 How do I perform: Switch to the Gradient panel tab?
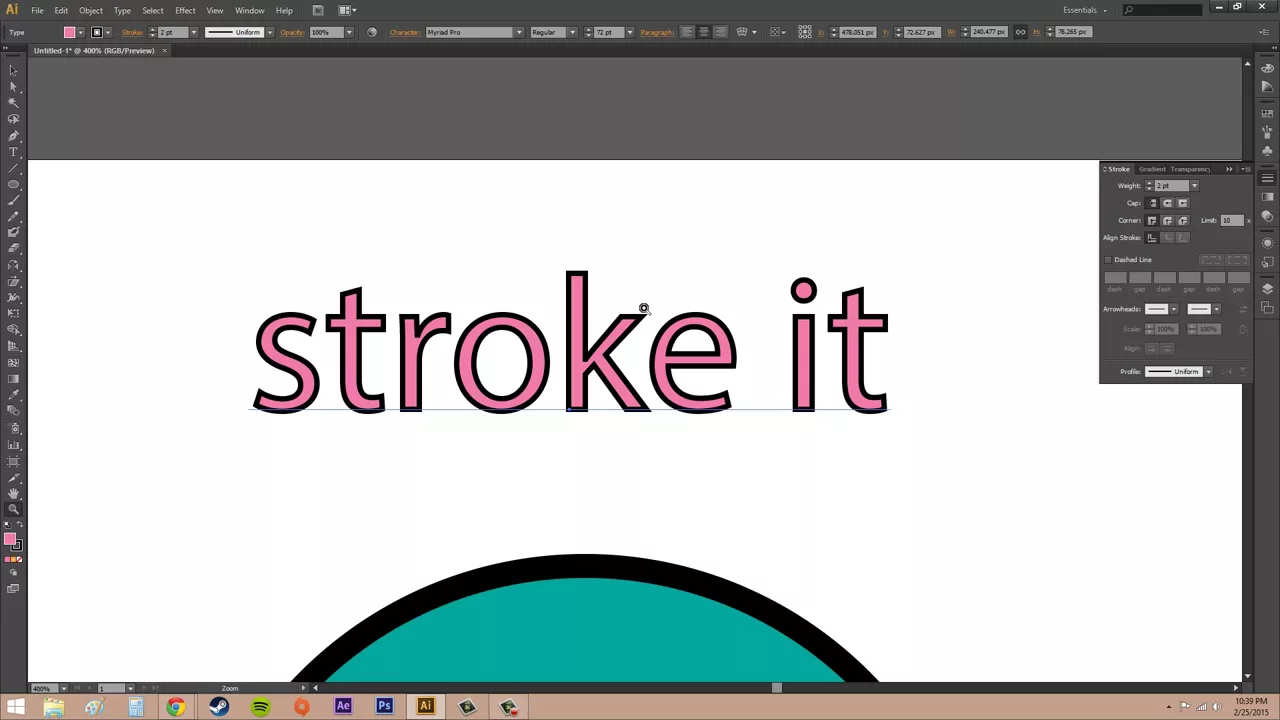1152,169
